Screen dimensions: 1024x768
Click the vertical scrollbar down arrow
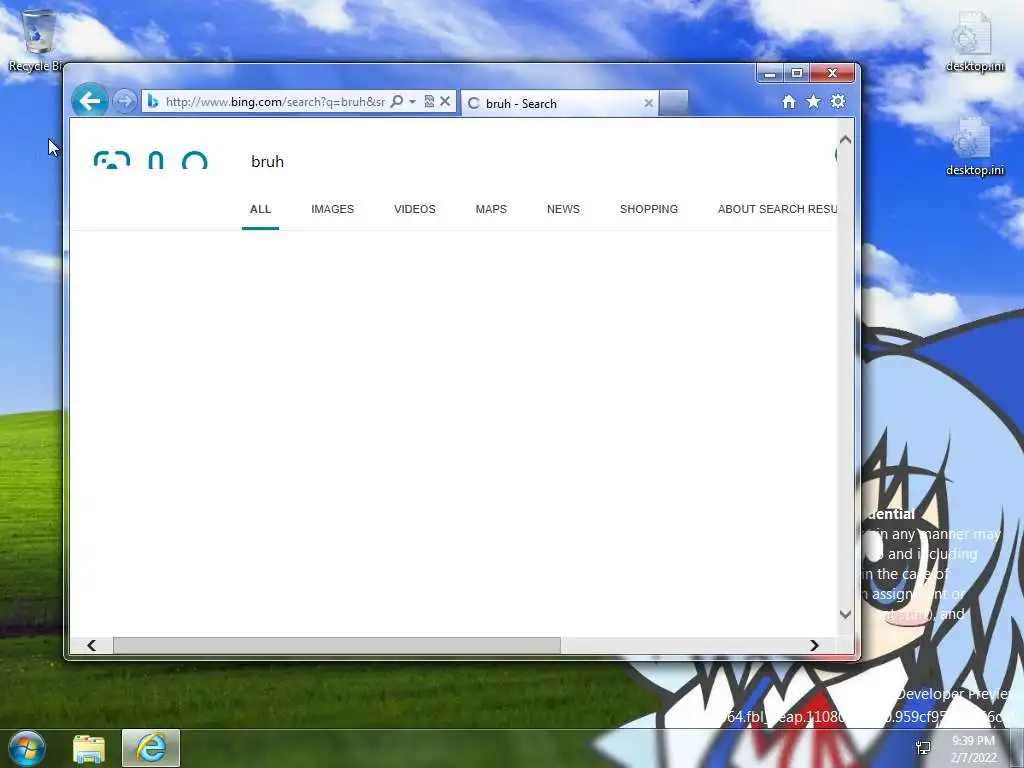[x=845, y=614]
